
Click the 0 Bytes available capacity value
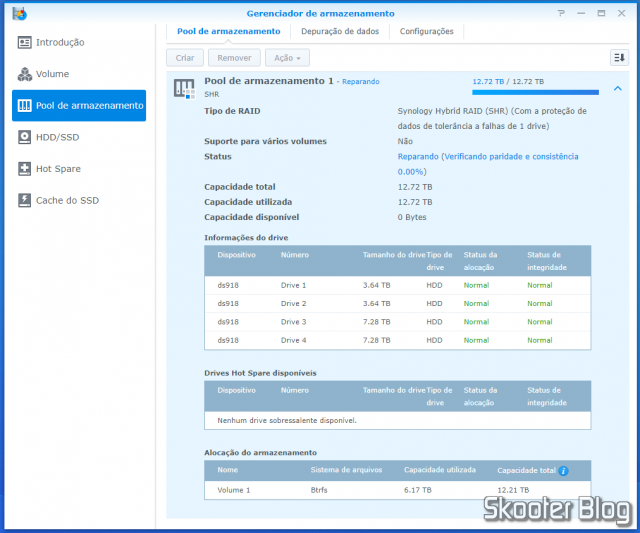[x=412, y=217]
